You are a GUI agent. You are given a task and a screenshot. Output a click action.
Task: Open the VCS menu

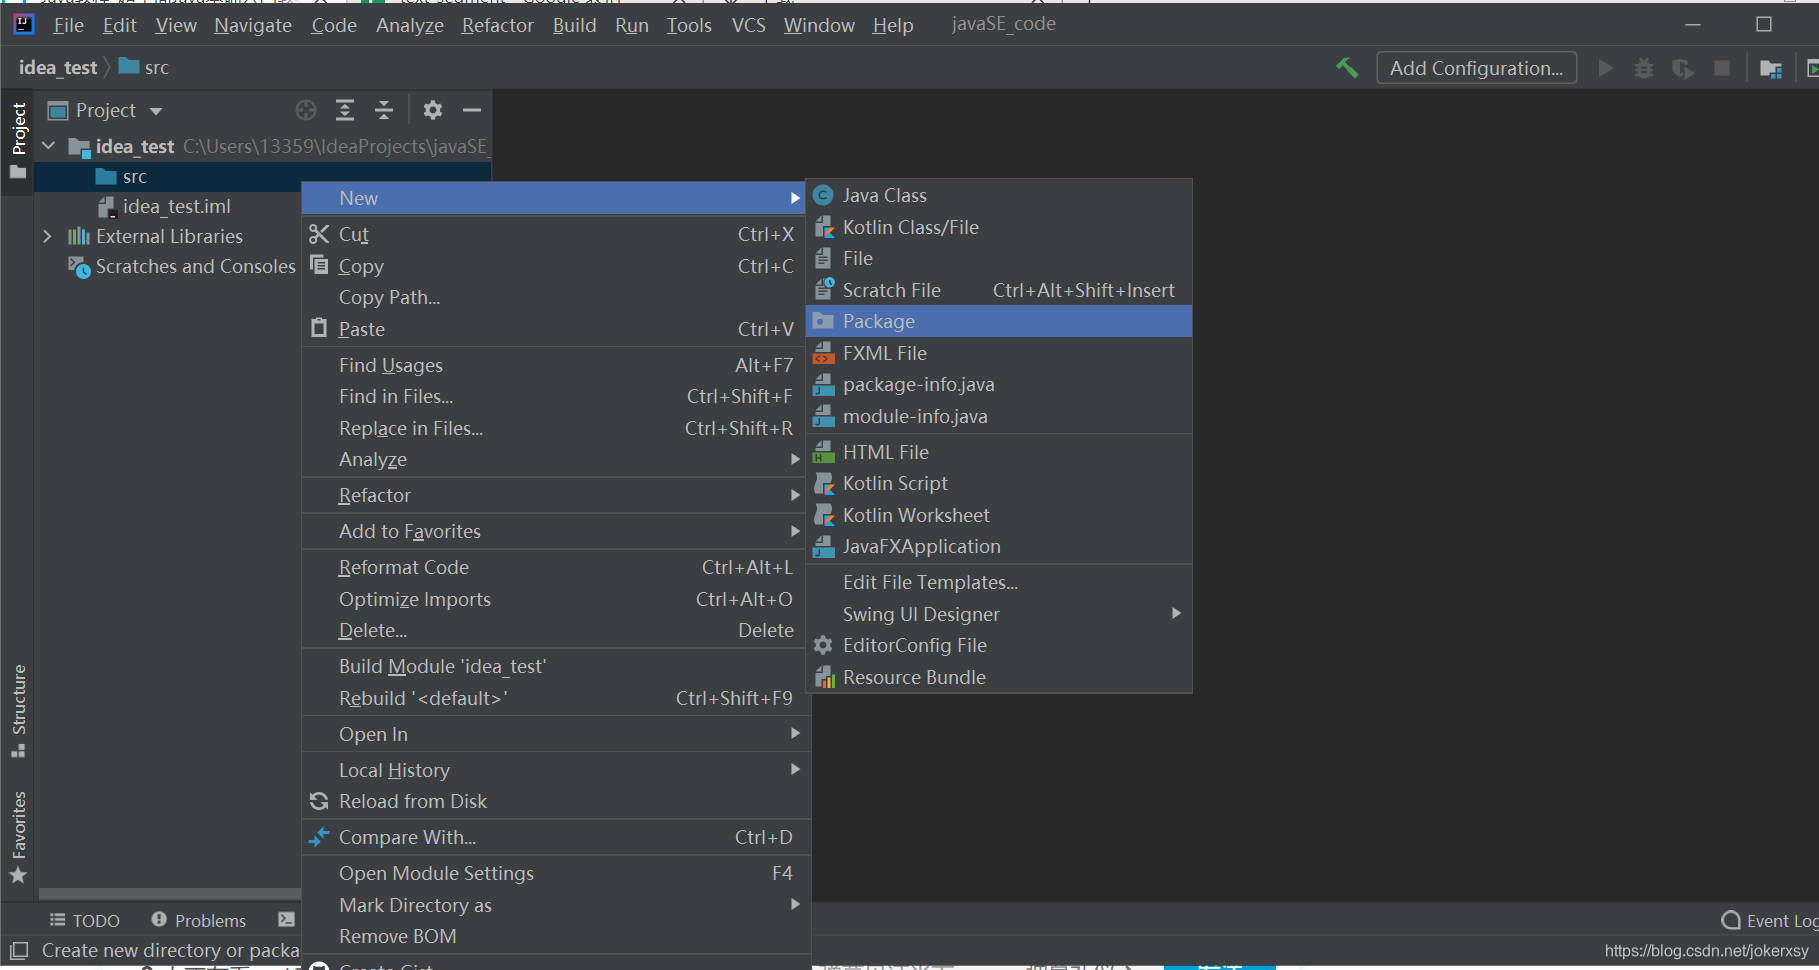pos(748,25)
